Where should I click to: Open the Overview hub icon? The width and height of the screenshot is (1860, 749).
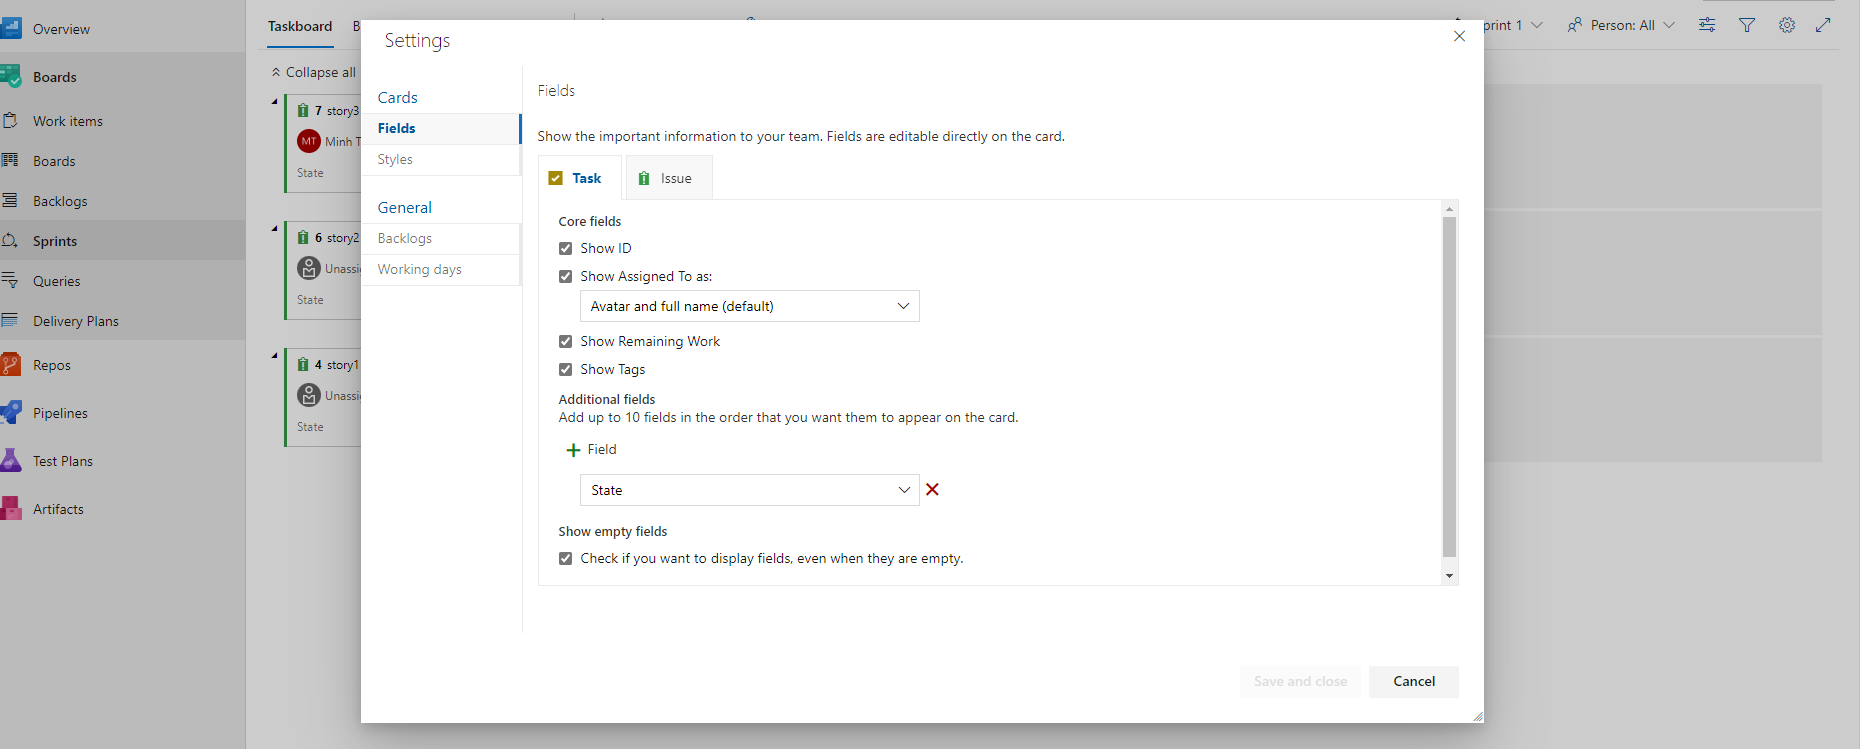[x=11, y=28]
